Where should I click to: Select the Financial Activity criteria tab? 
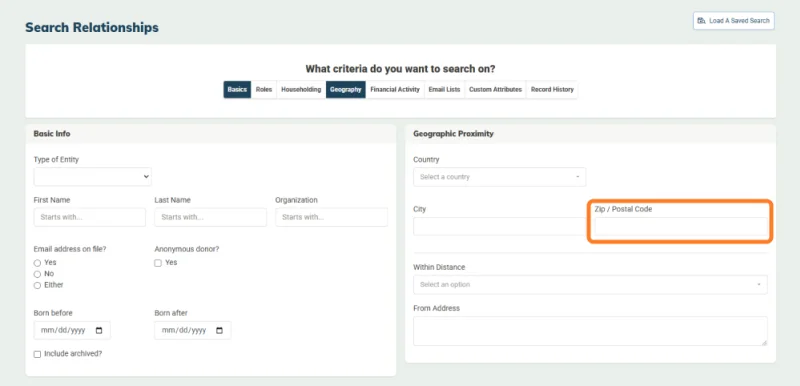[395, 89]
